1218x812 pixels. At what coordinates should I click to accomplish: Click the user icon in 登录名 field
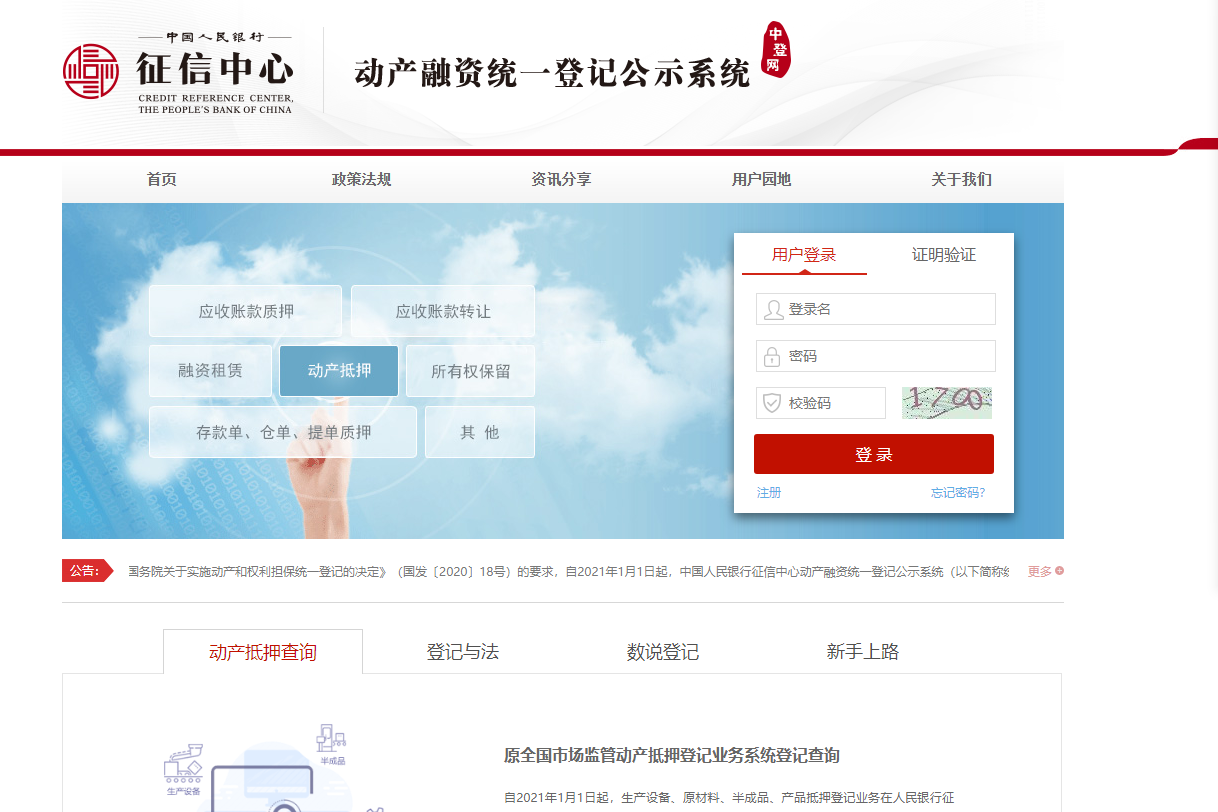(773, 309)
